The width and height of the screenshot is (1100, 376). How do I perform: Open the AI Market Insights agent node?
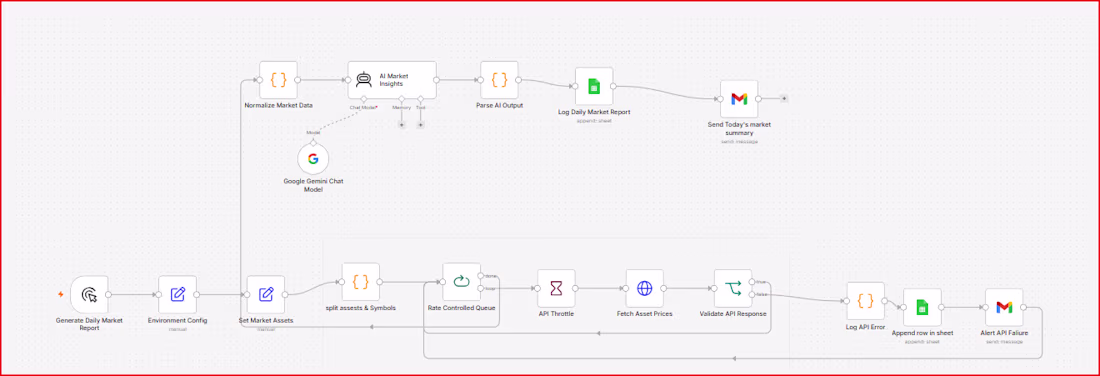pyautogui.click(x=392, y=80)
